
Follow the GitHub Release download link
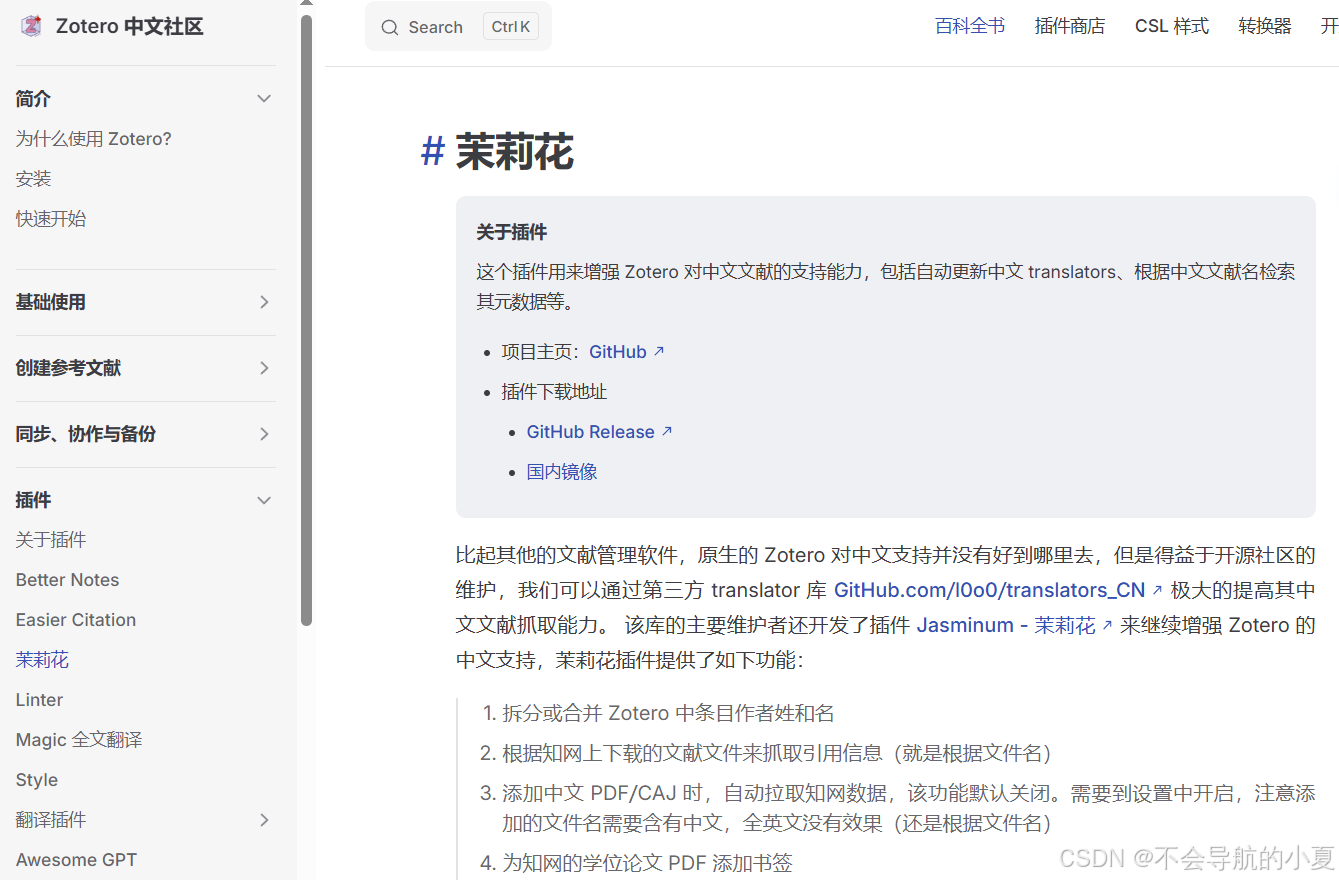point(599,432)
